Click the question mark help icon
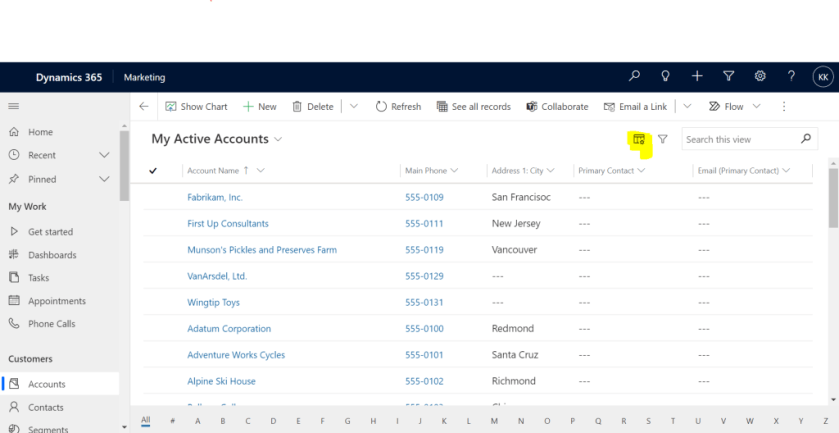839x433 pixels. pos(791,77)
